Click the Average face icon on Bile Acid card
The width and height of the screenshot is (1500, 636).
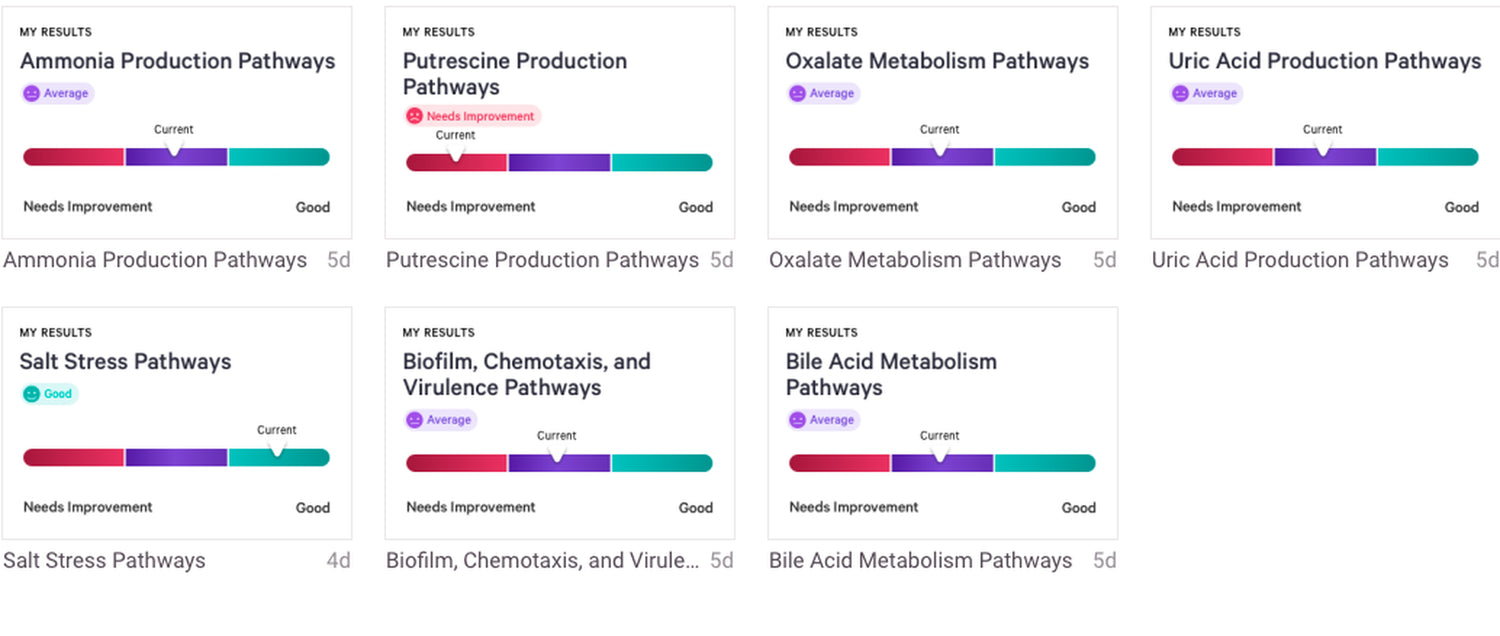point(797,420)
